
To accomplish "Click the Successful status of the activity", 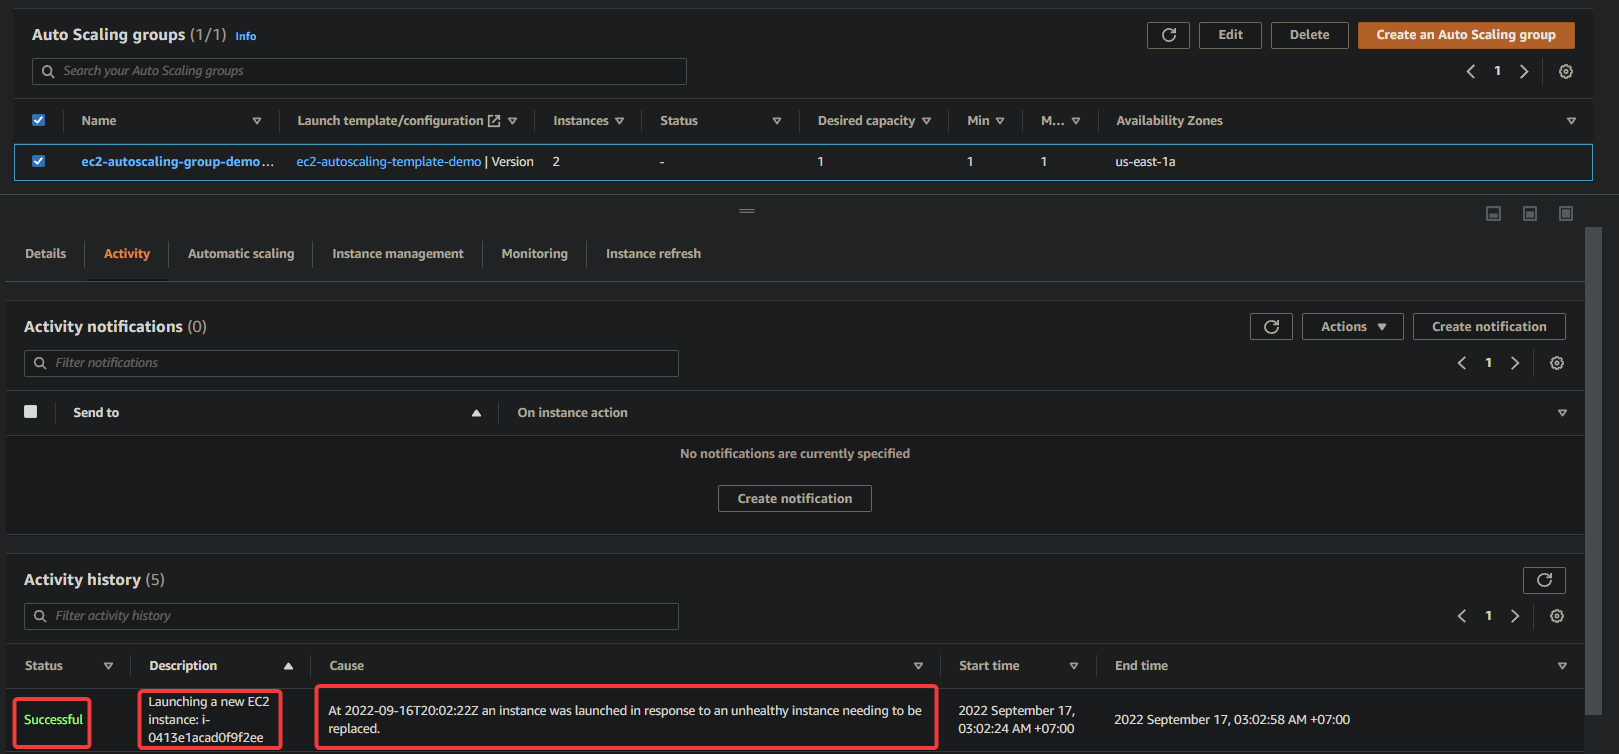I will pos(53,720).
